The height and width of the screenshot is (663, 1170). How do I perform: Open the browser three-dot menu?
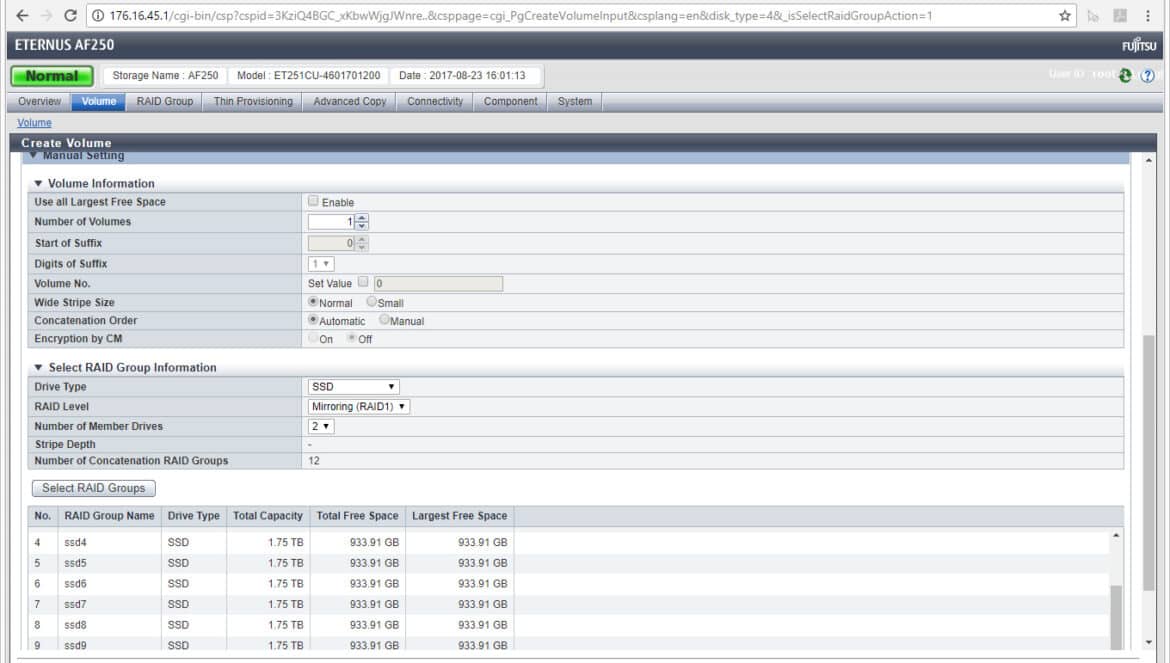1148,16
